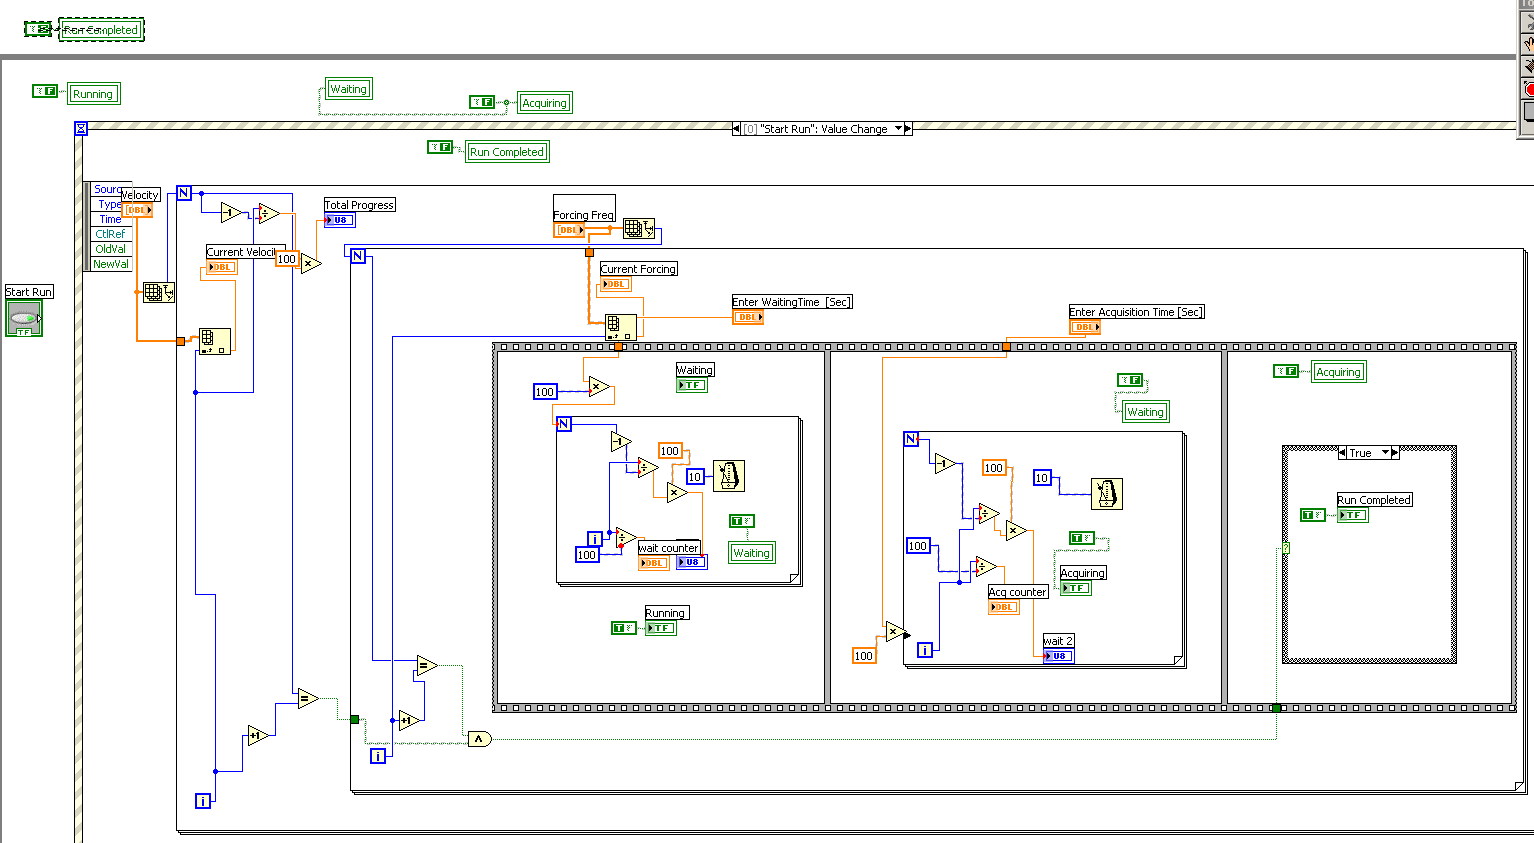This screenshot has height=843, width=1534.
Task: Select Array Size function beside Forcing Freq
Action: 638,229
